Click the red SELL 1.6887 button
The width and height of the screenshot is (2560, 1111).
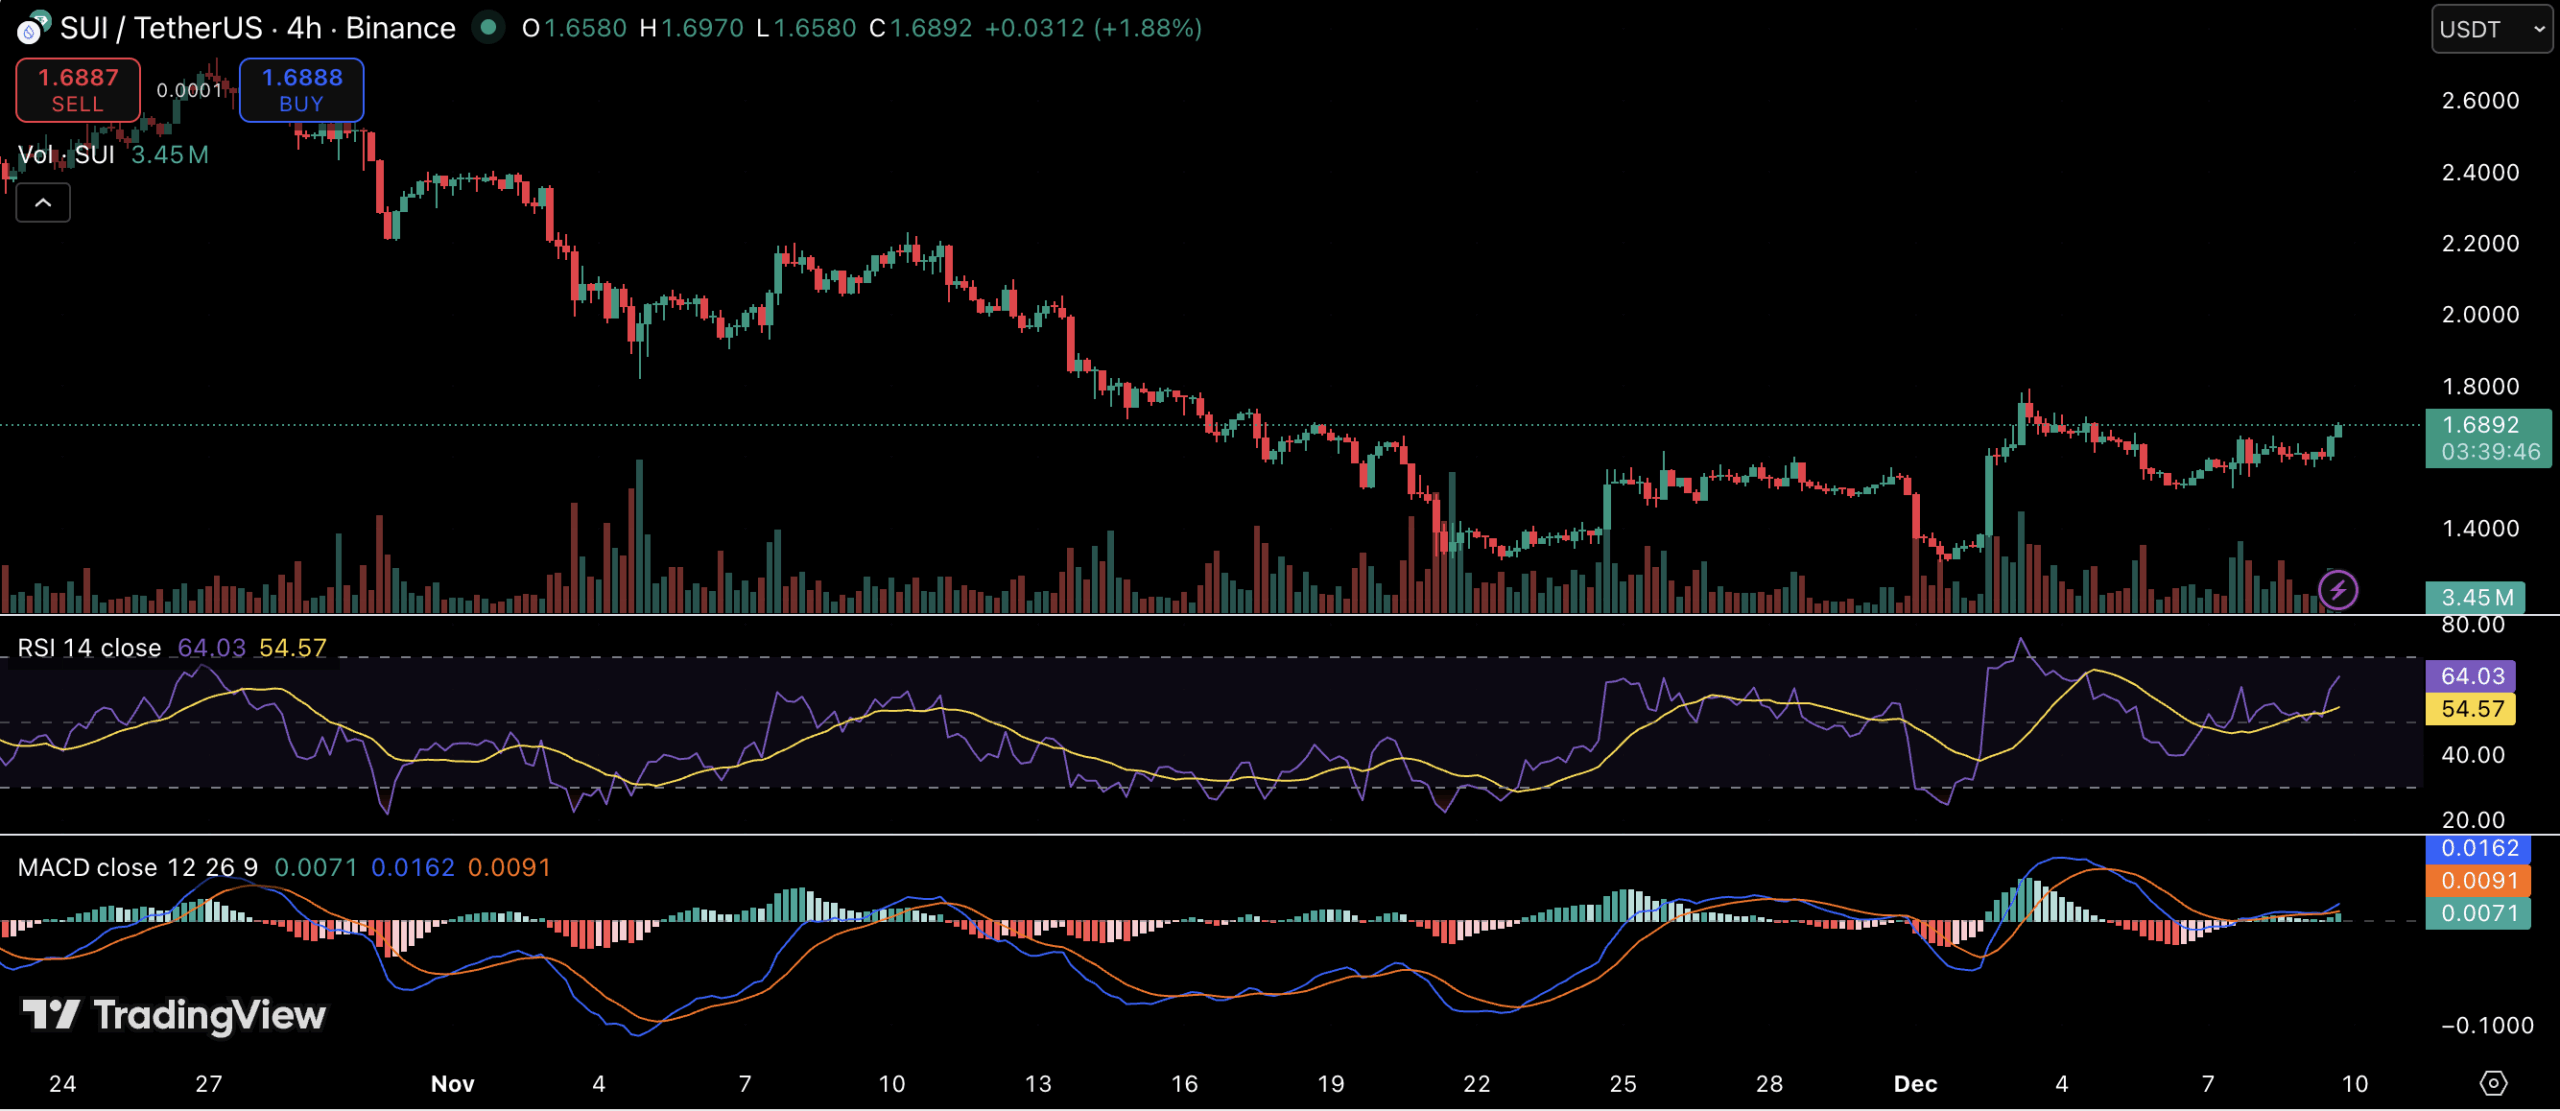coord(78,90)
